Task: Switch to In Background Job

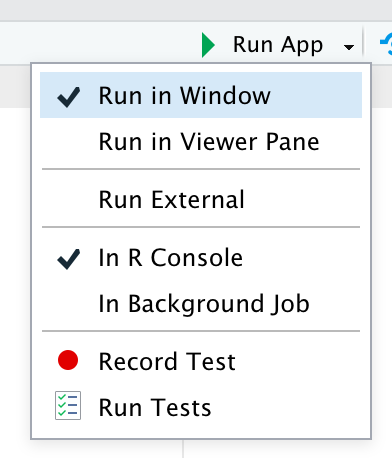Action: pos(201,304)
